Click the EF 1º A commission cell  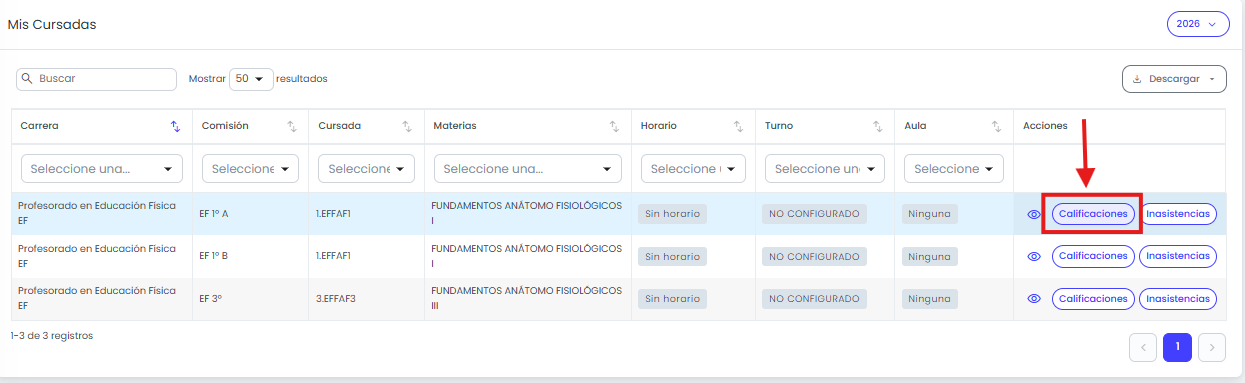pos(250,214)
